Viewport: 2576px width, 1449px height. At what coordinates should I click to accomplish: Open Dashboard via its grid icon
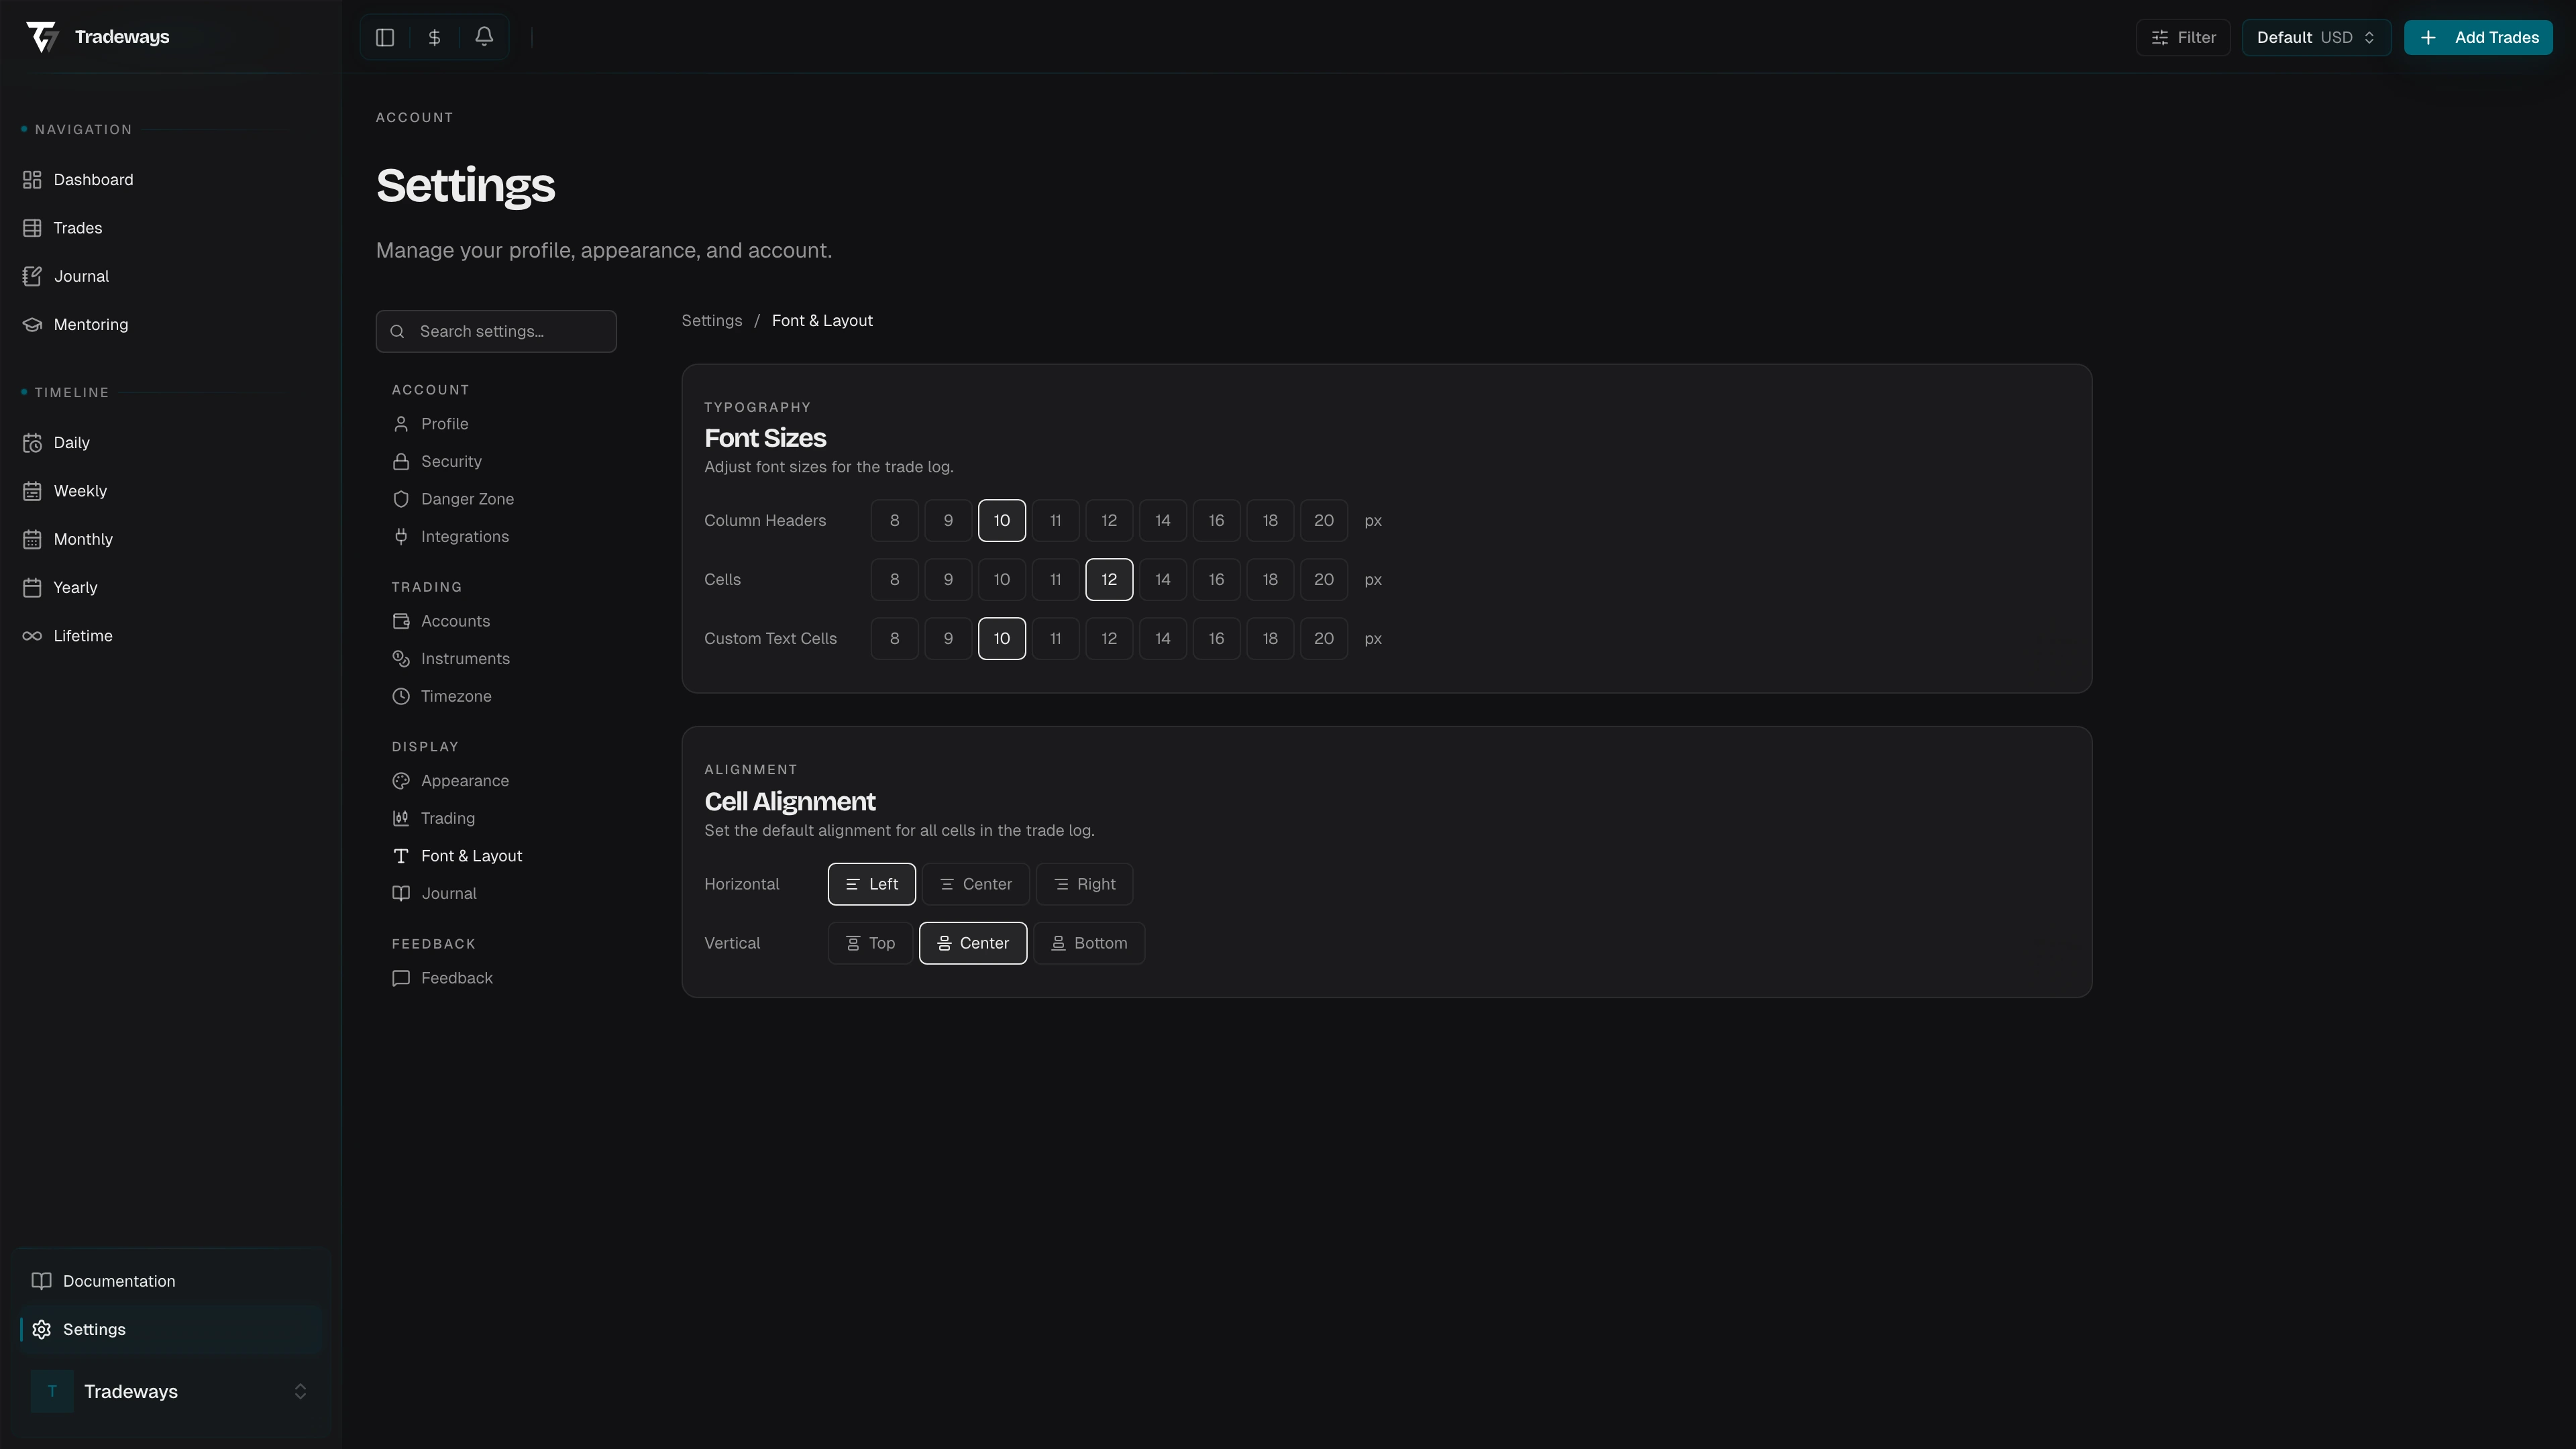point(32,179)
